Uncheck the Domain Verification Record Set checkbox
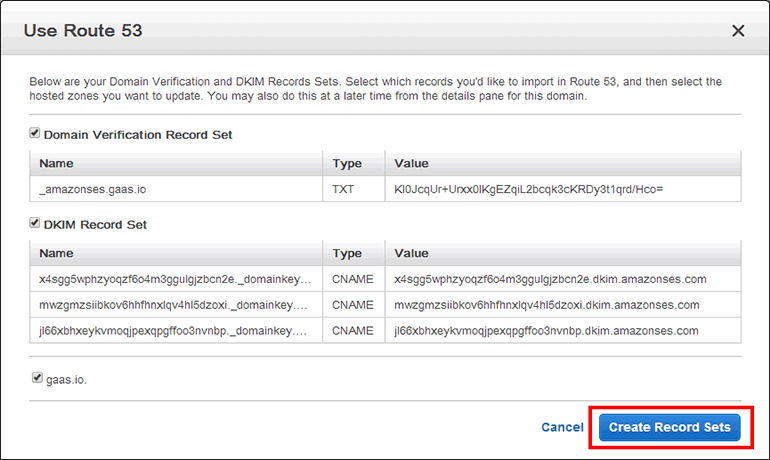This screenshot has width=770, height=460. [35, 133]
